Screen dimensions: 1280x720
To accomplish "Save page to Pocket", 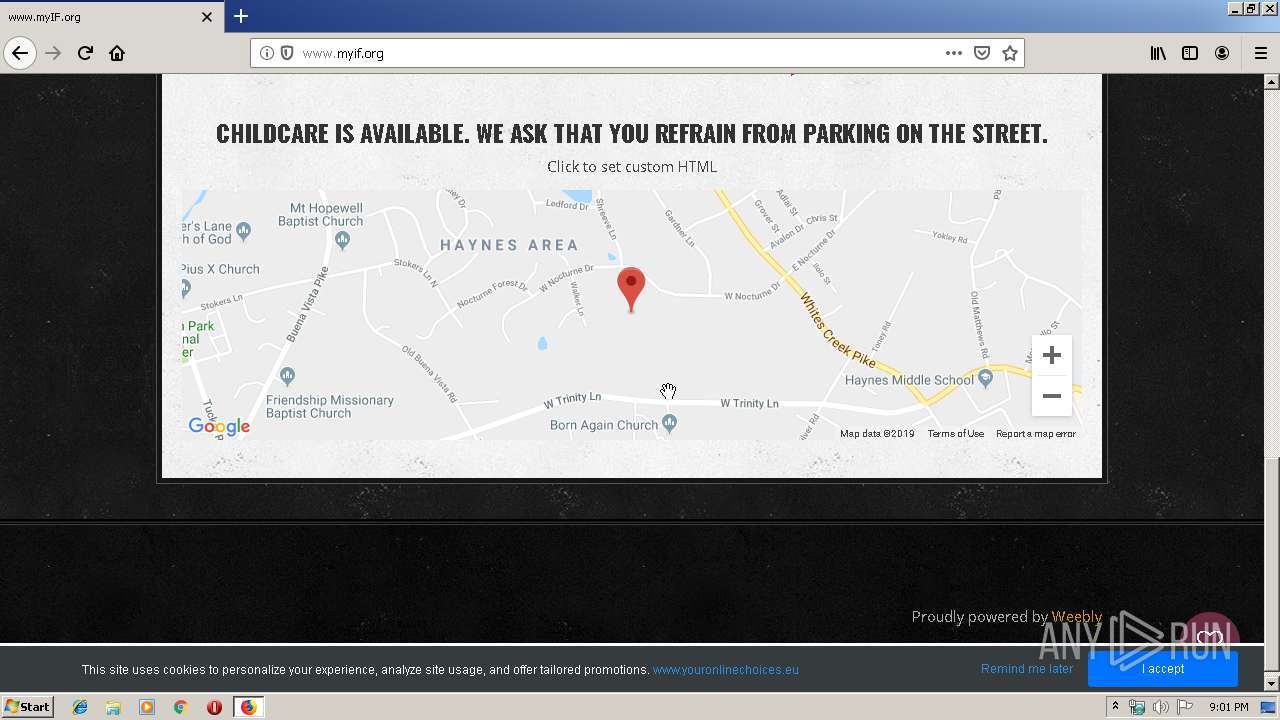I will click(x=982, y=53).
